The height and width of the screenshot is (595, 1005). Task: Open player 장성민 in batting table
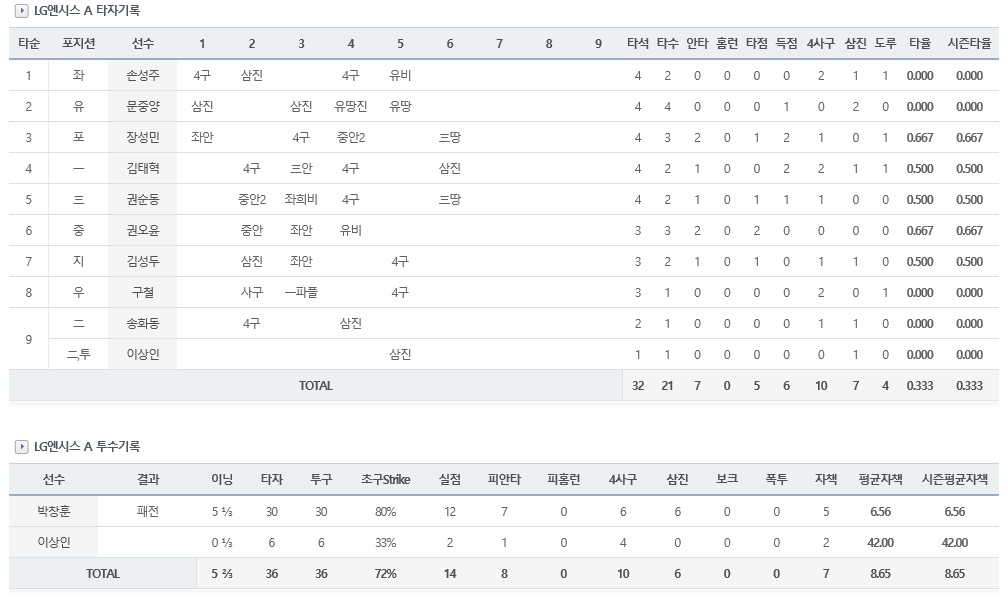click(142, 137)
